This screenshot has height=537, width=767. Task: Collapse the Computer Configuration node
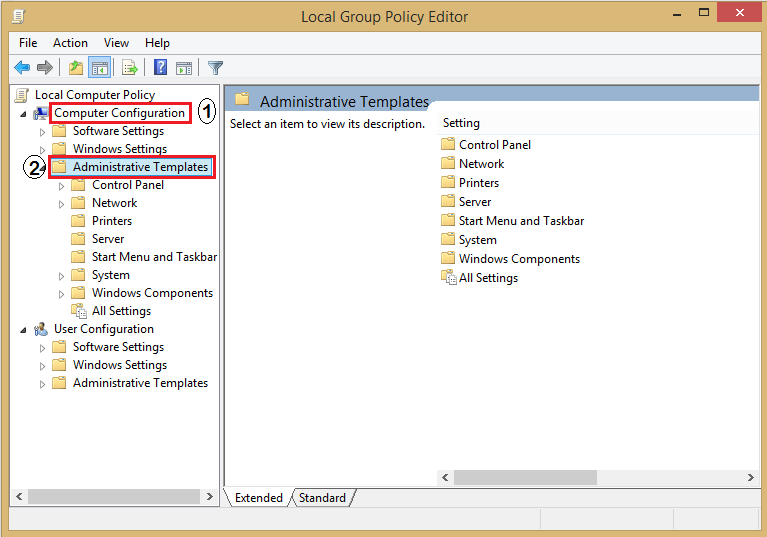(23, 114)
